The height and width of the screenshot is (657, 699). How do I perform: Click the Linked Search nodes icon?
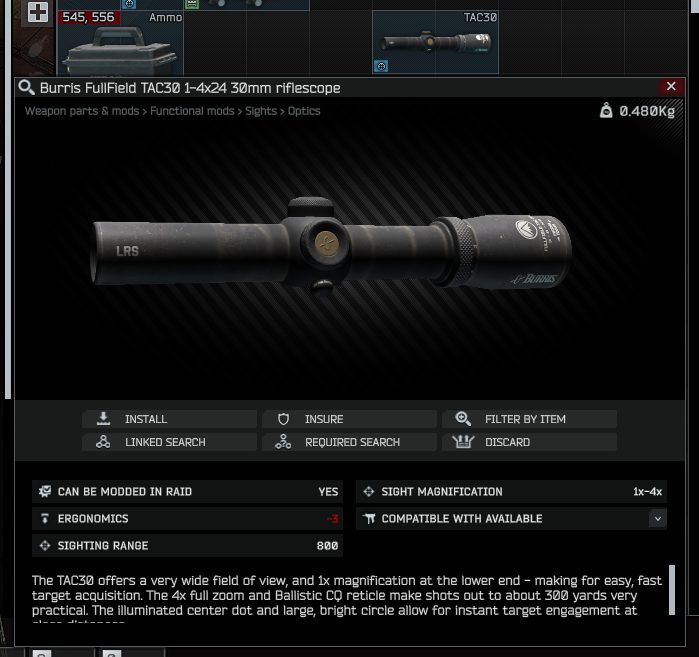103,442
